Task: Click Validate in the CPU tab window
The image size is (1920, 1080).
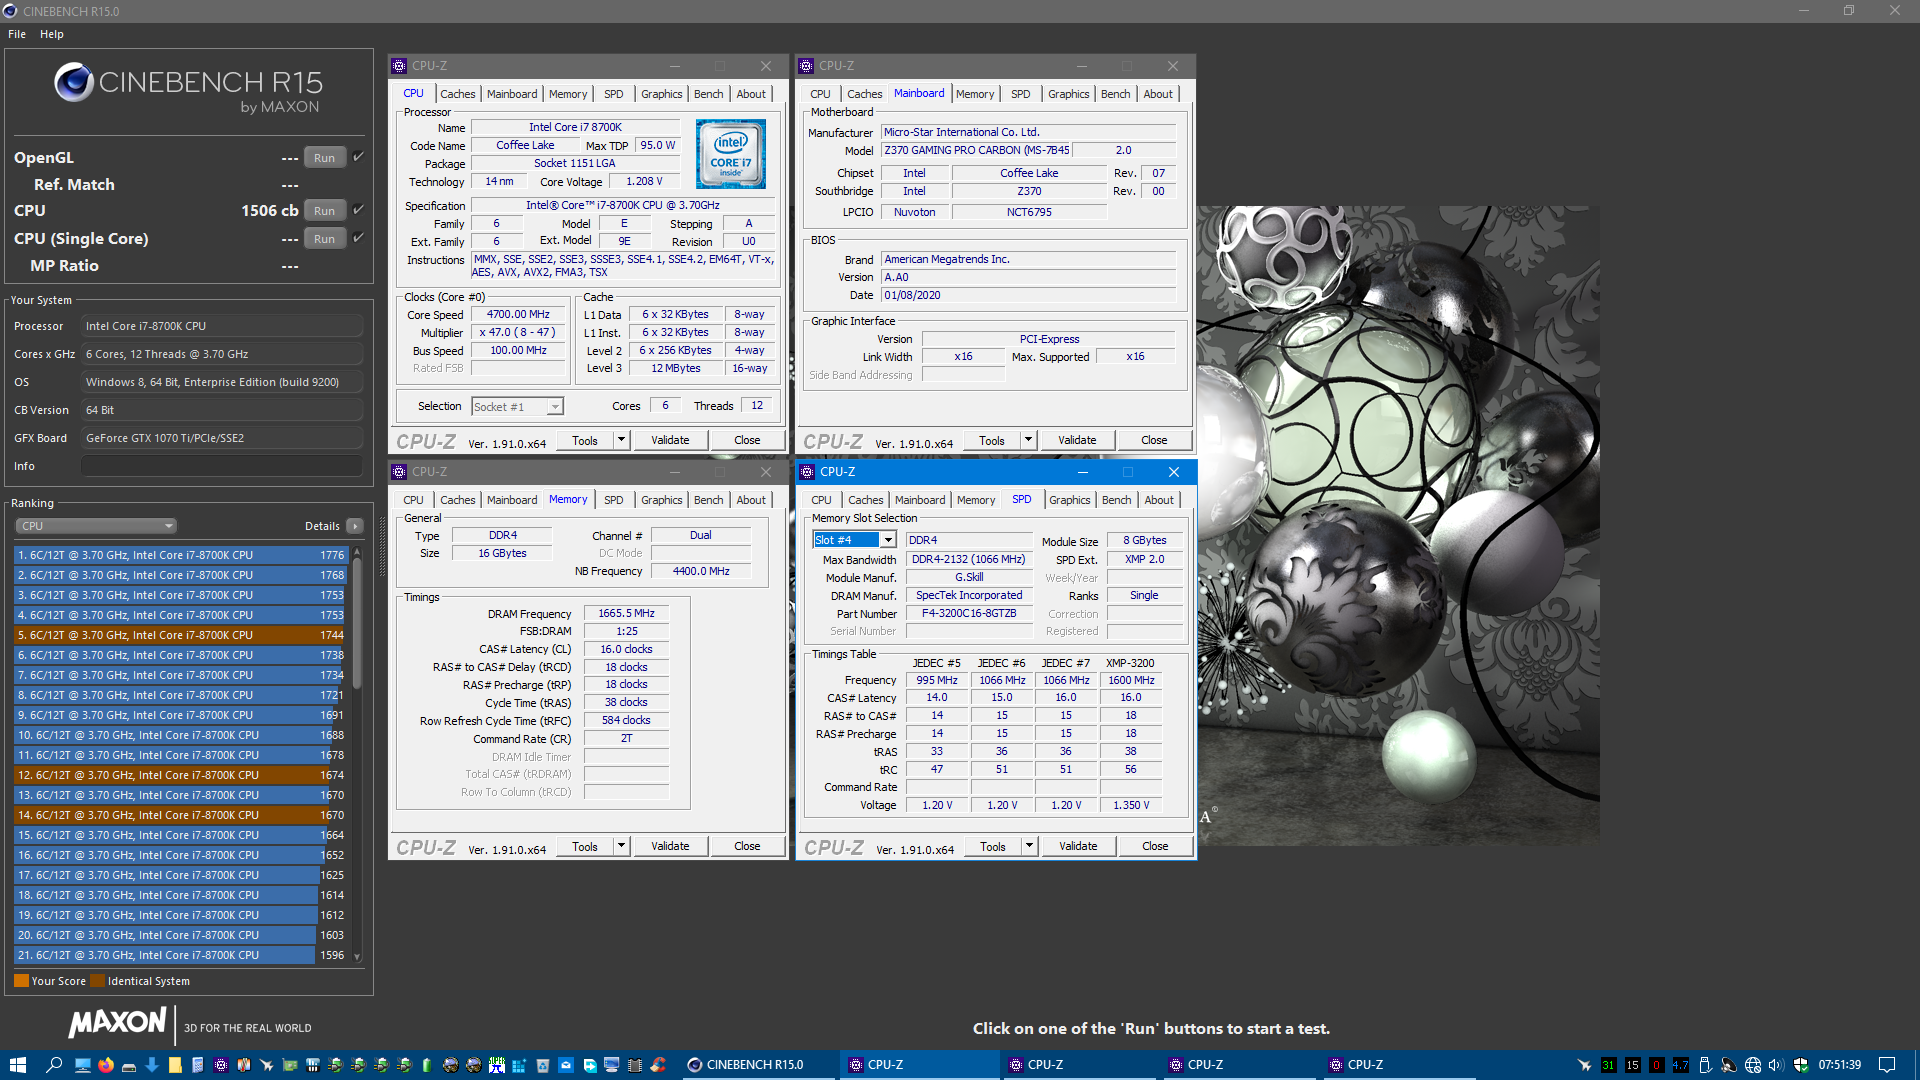Action: (x=670, y=440)
